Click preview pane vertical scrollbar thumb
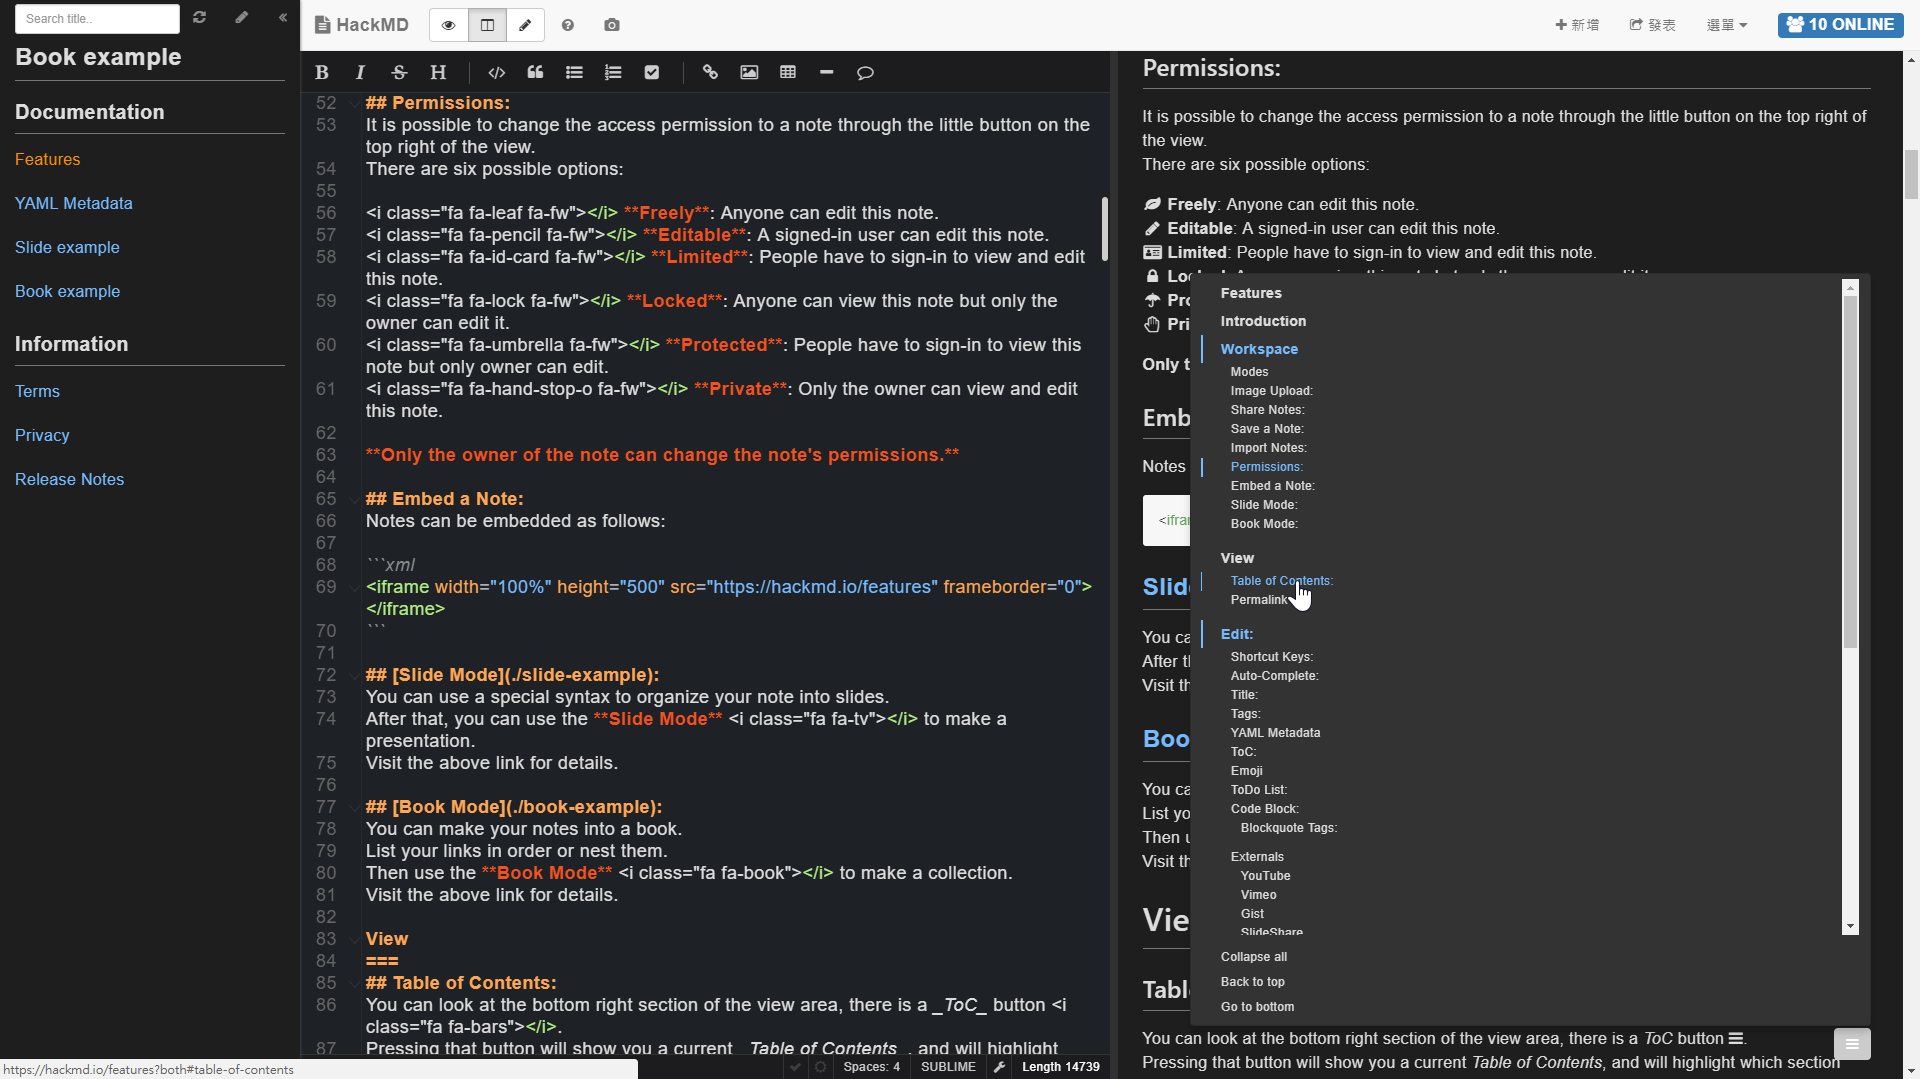 [x=1911, y=175]
